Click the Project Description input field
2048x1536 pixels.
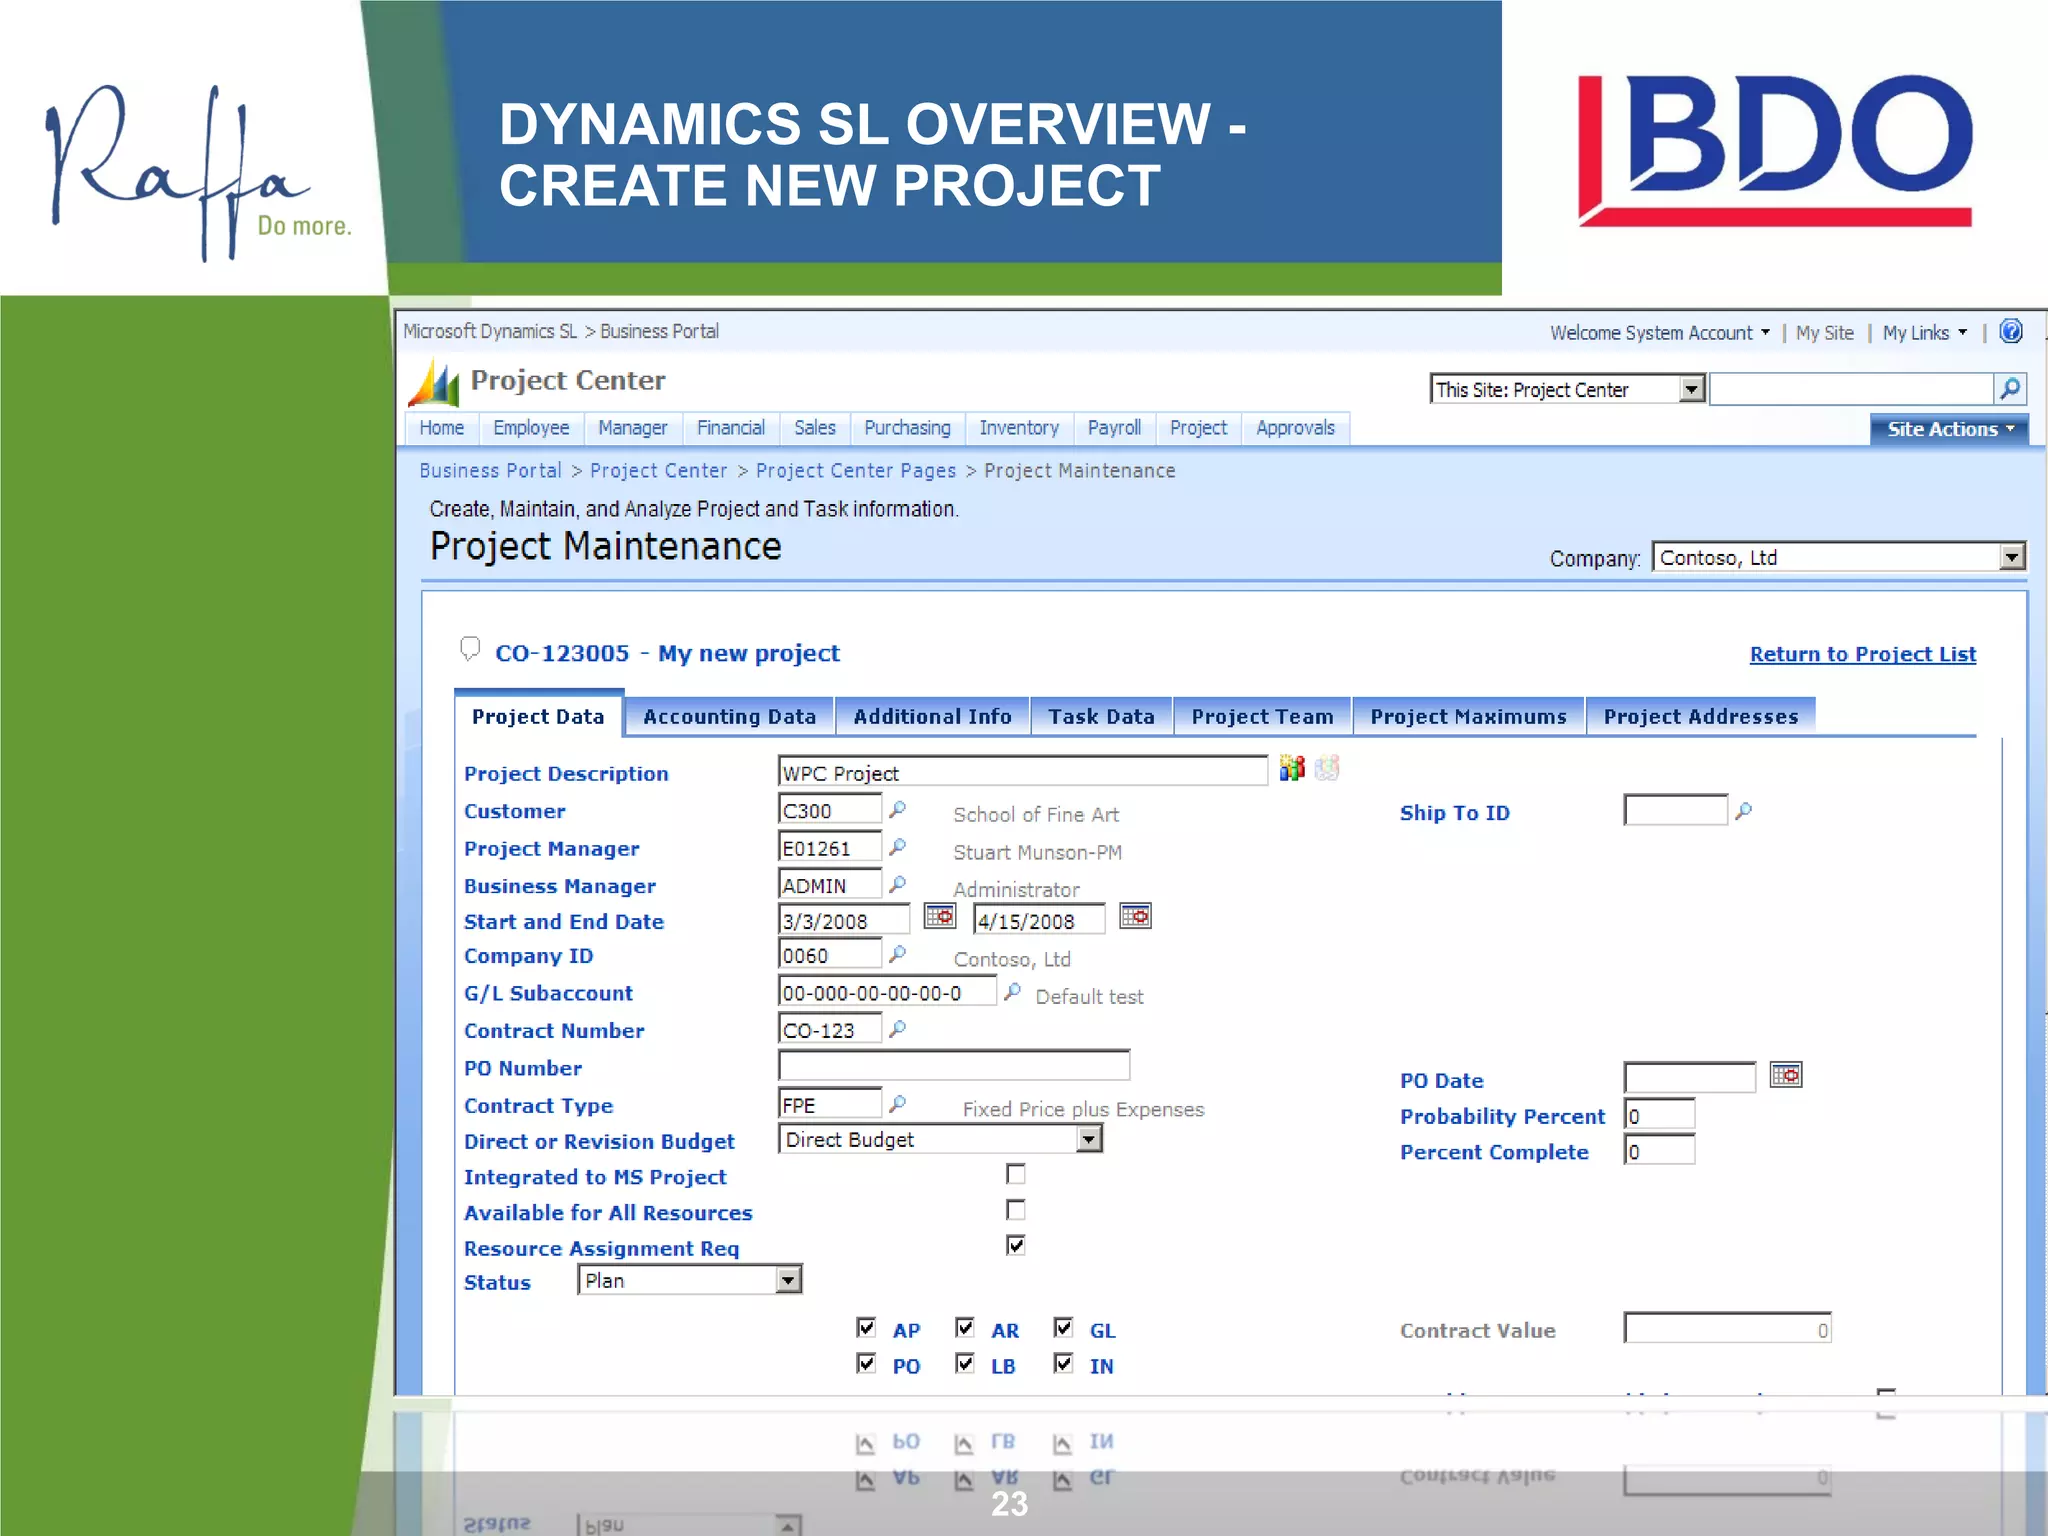[1023, 771]
